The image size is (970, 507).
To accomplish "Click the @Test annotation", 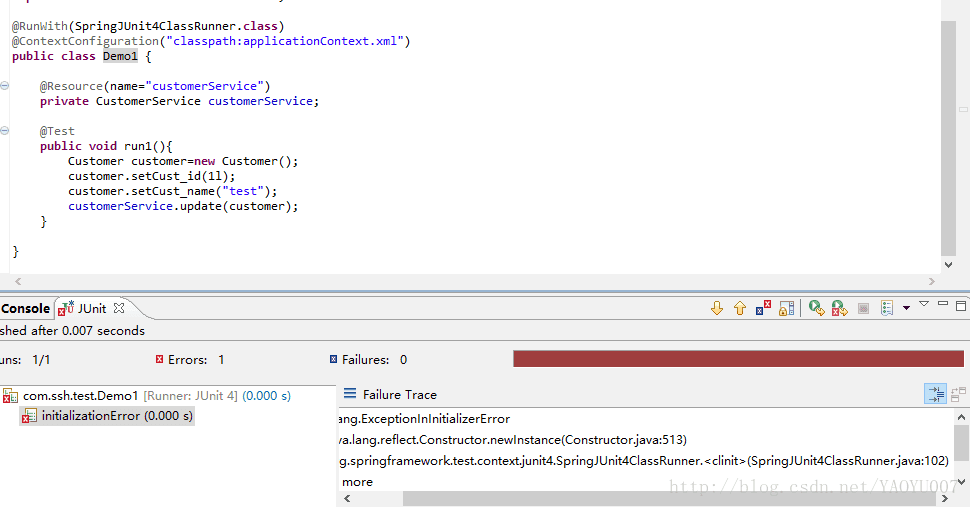I will coord(57,131).
